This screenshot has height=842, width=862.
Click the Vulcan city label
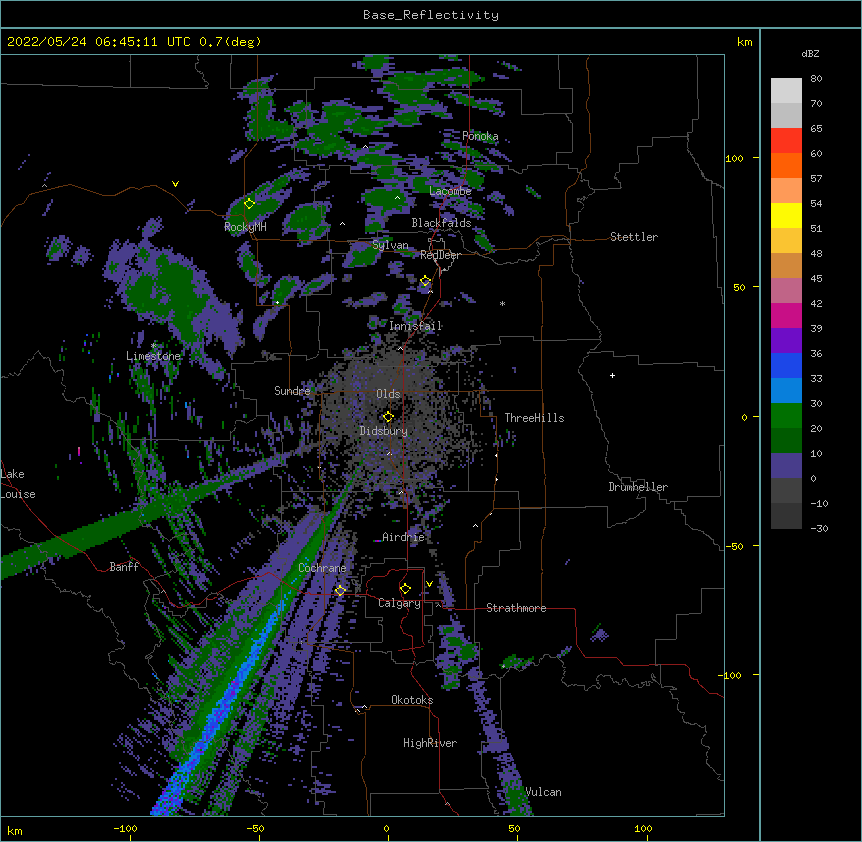(x=543, y=792)
